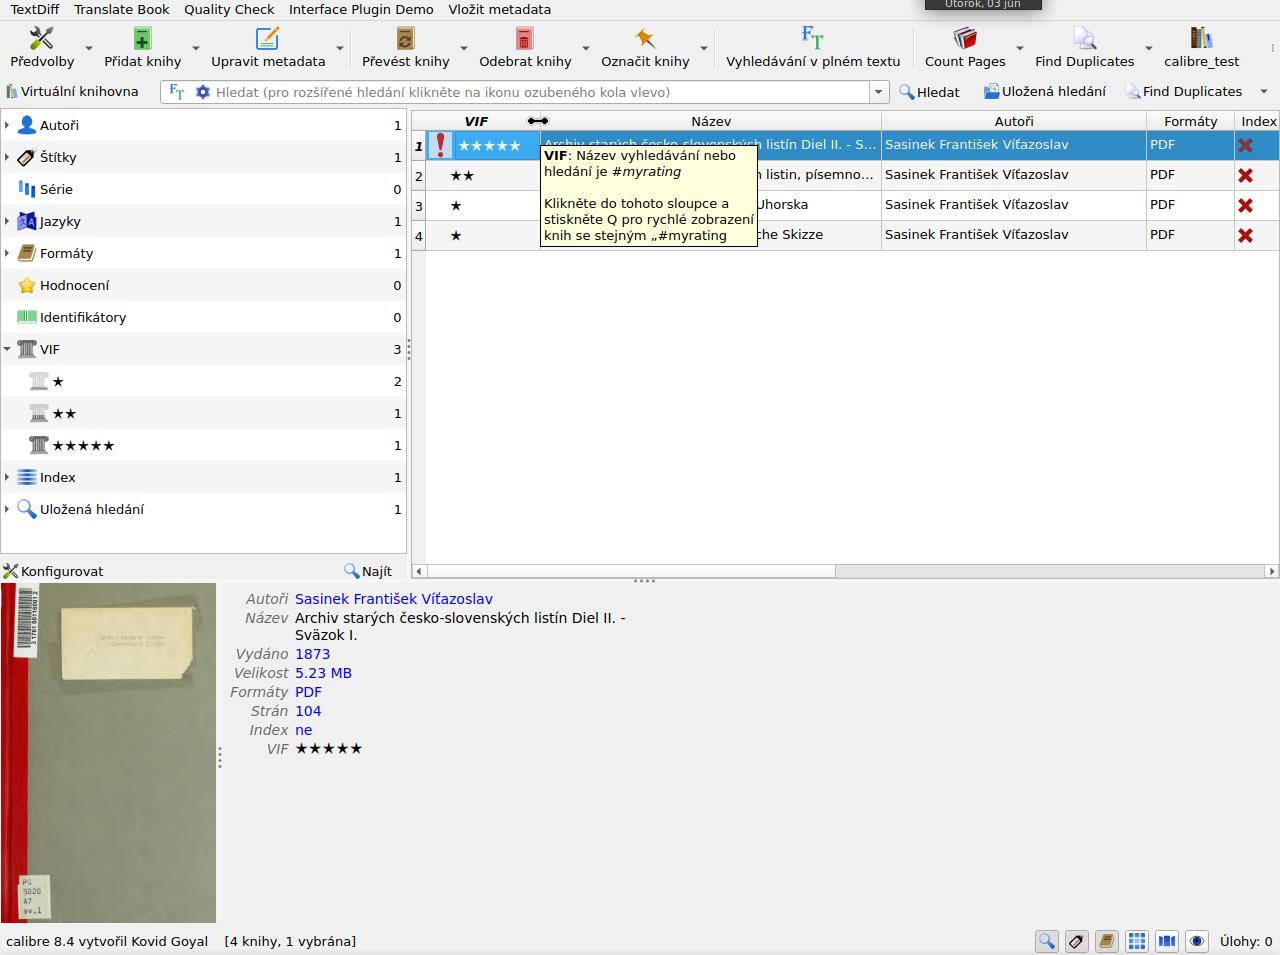
Task: Open the Translate Book menu
Action: click(122, 9)
